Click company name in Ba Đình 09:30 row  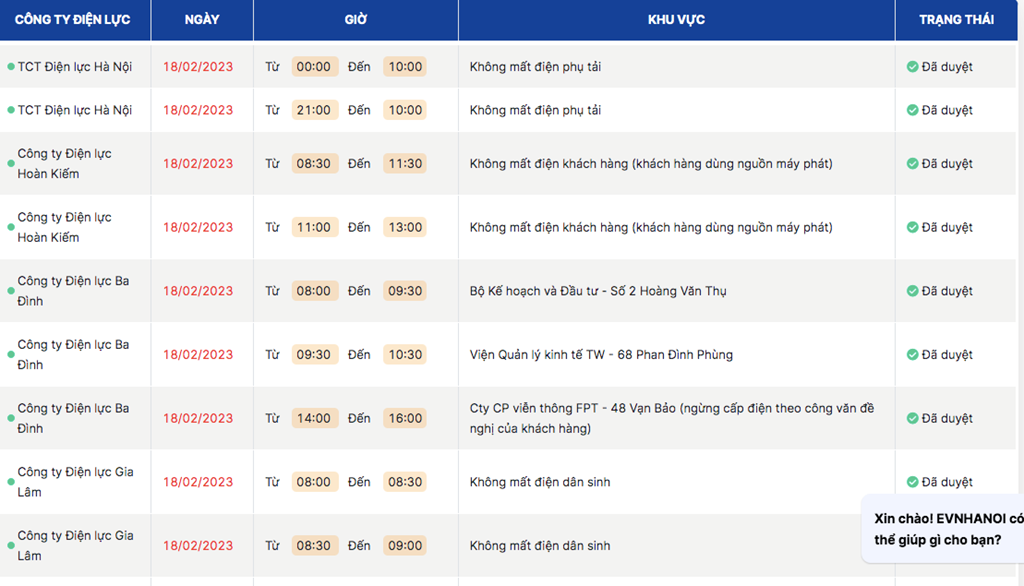coord(73,355)
